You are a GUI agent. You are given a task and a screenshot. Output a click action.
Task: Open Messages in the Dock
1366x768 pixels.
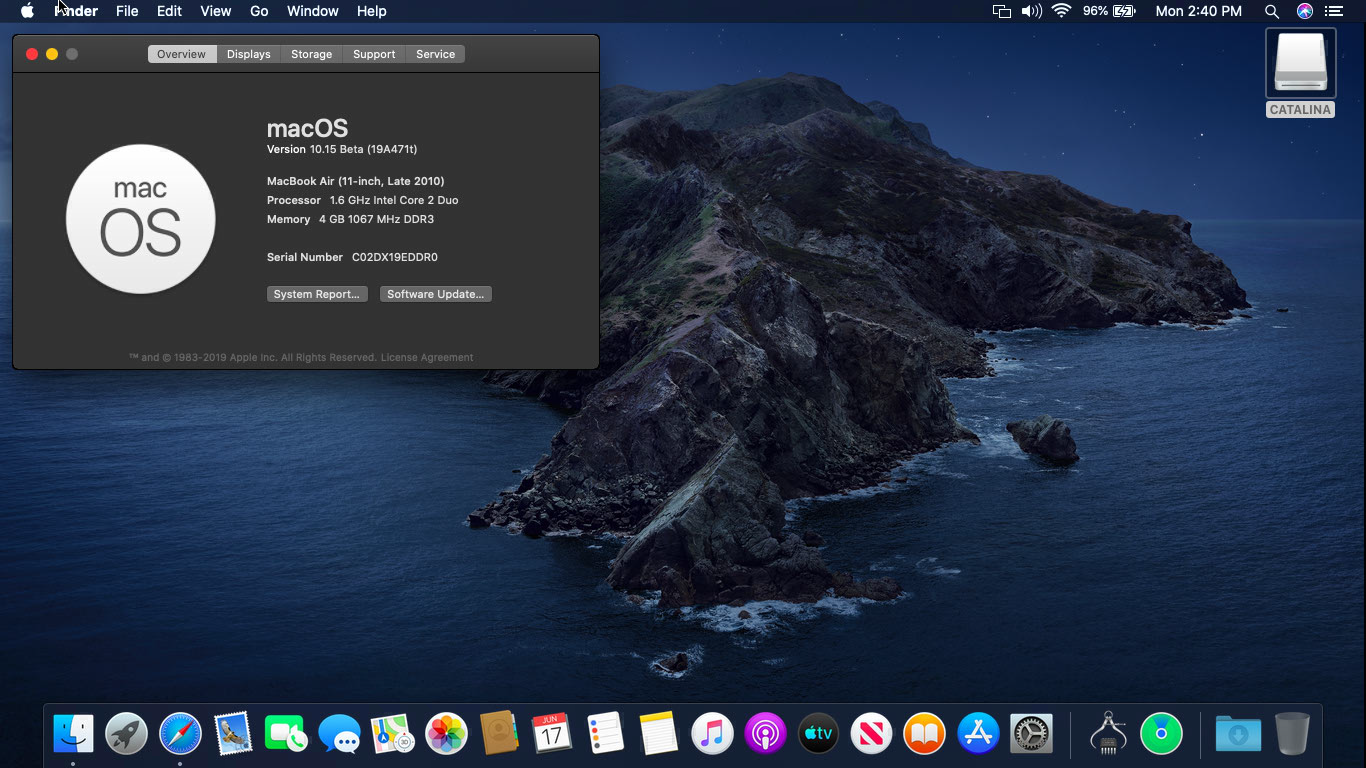pyautogui.click(x=340, y=733)
